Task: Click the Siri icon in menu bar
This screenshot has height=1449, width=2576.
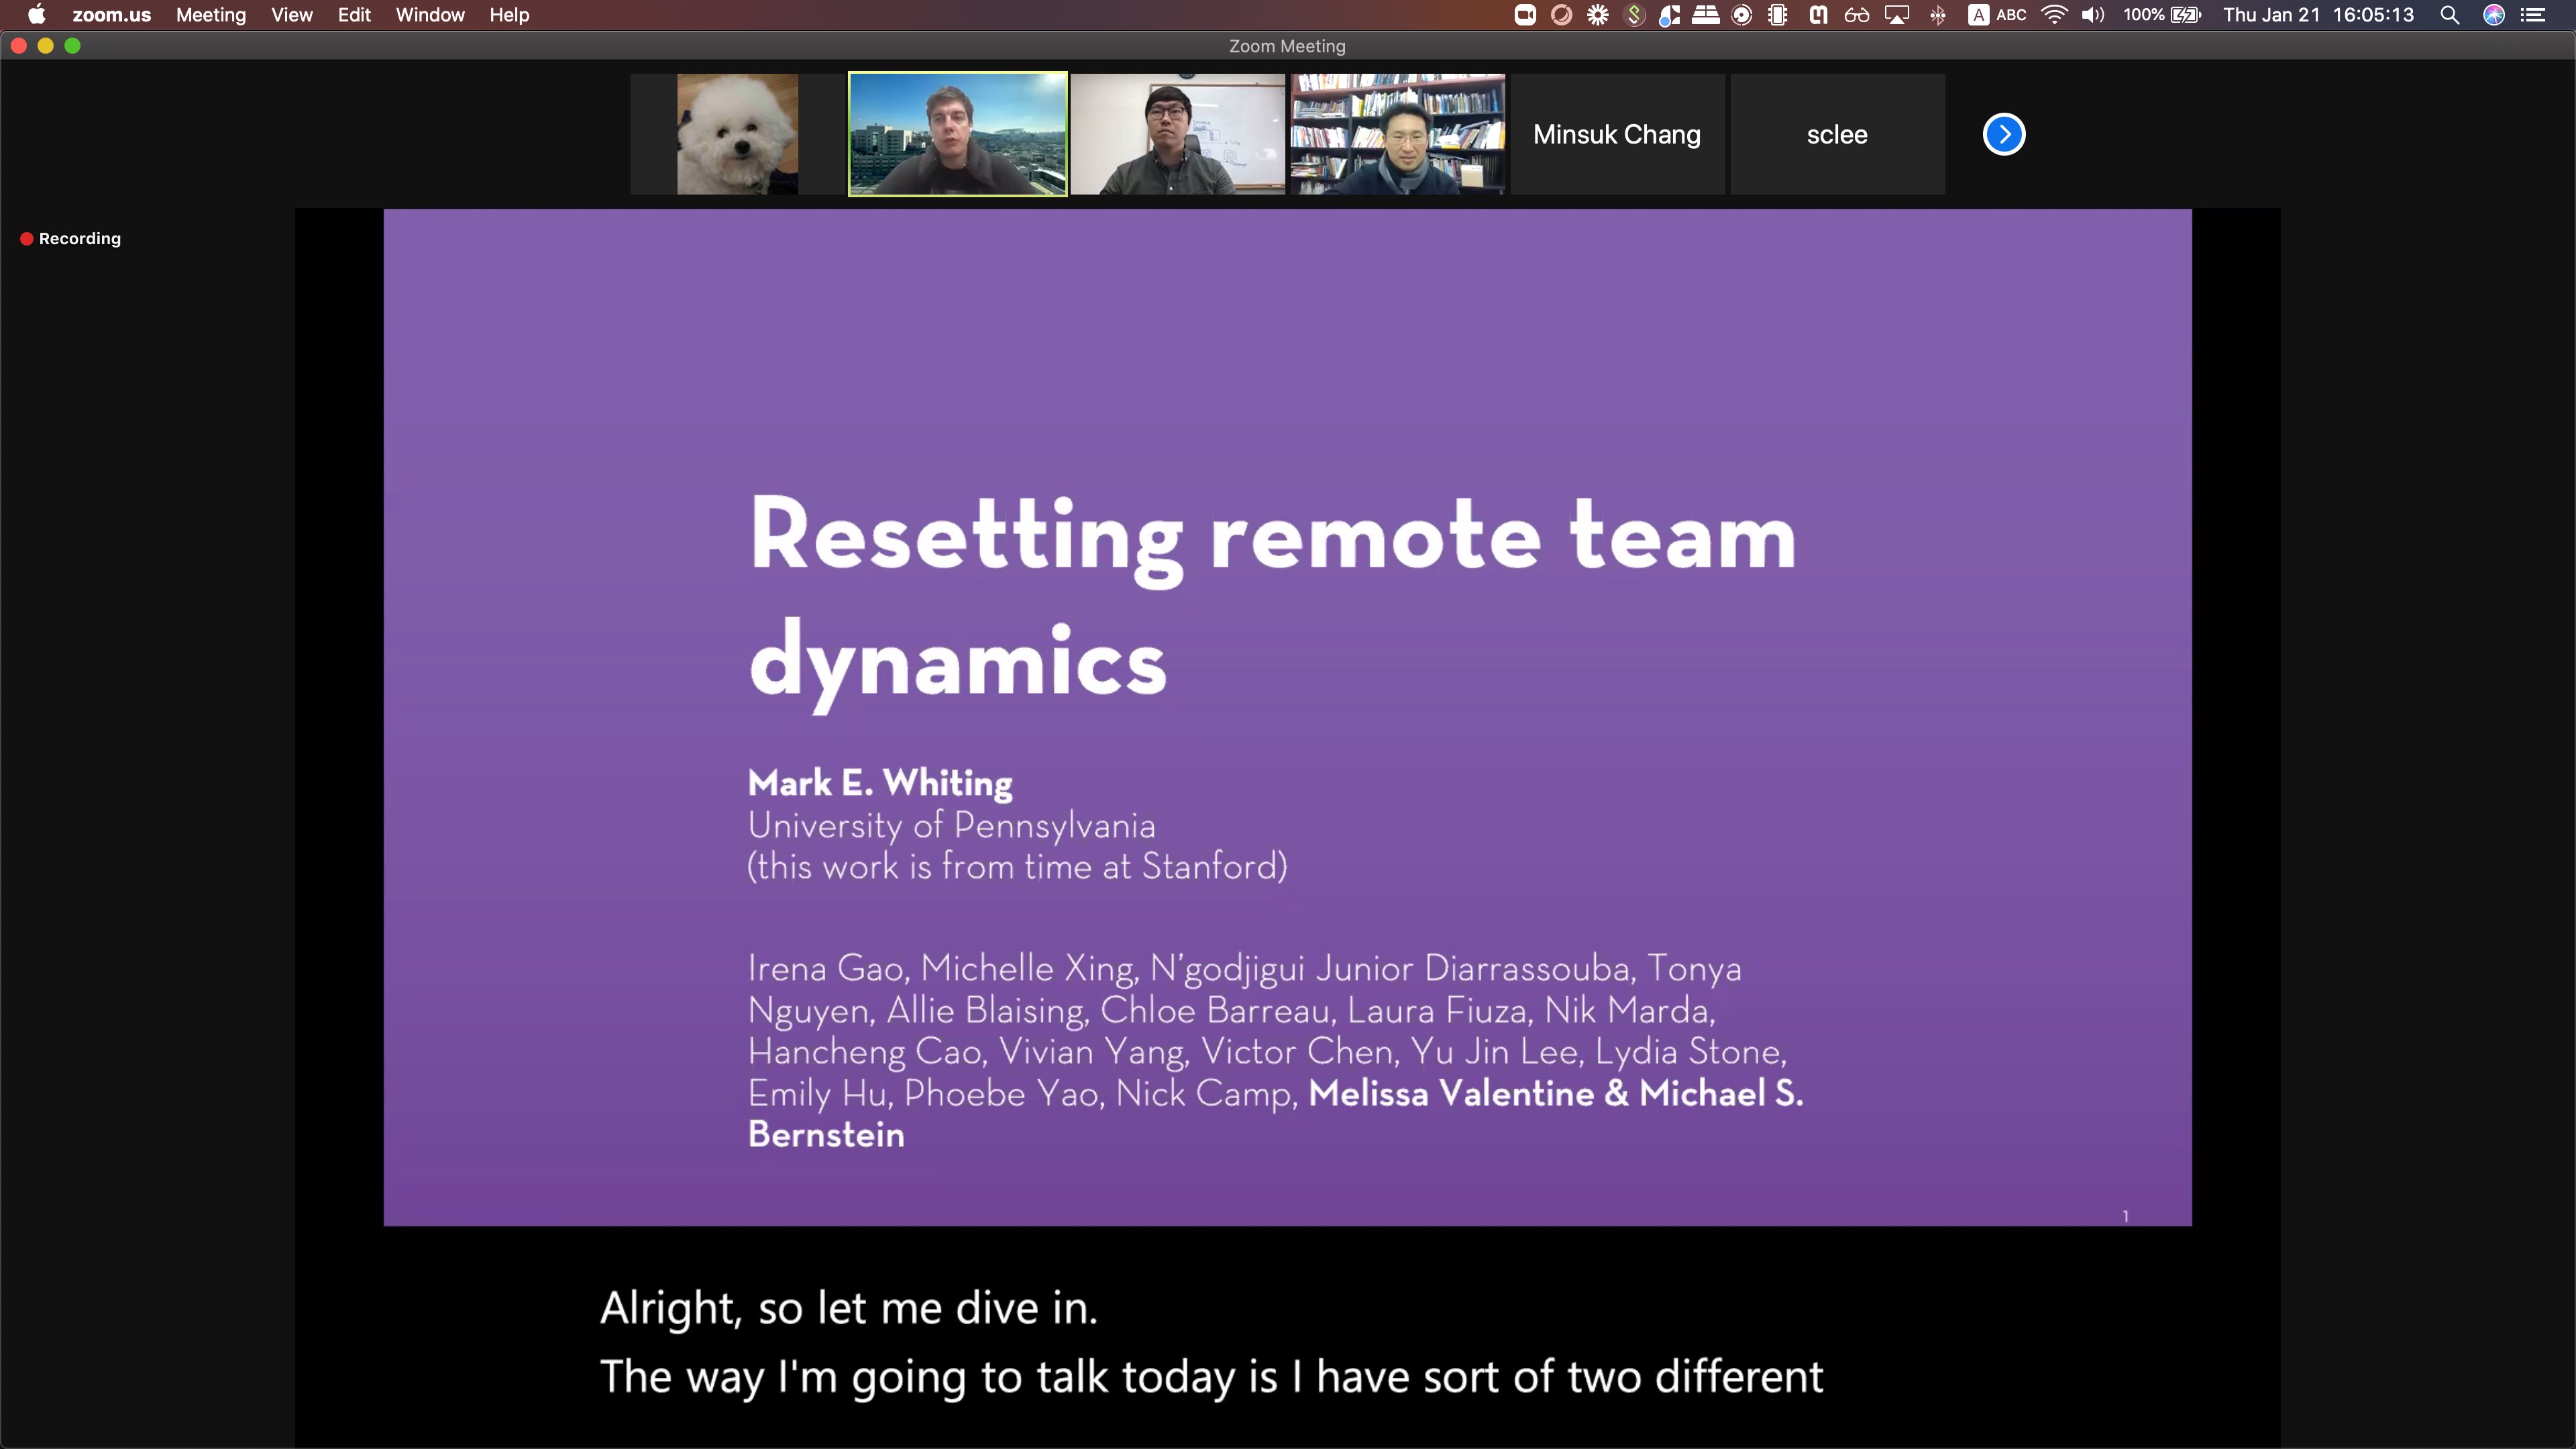Action: pyautogui.click(x=2494, y=15)
